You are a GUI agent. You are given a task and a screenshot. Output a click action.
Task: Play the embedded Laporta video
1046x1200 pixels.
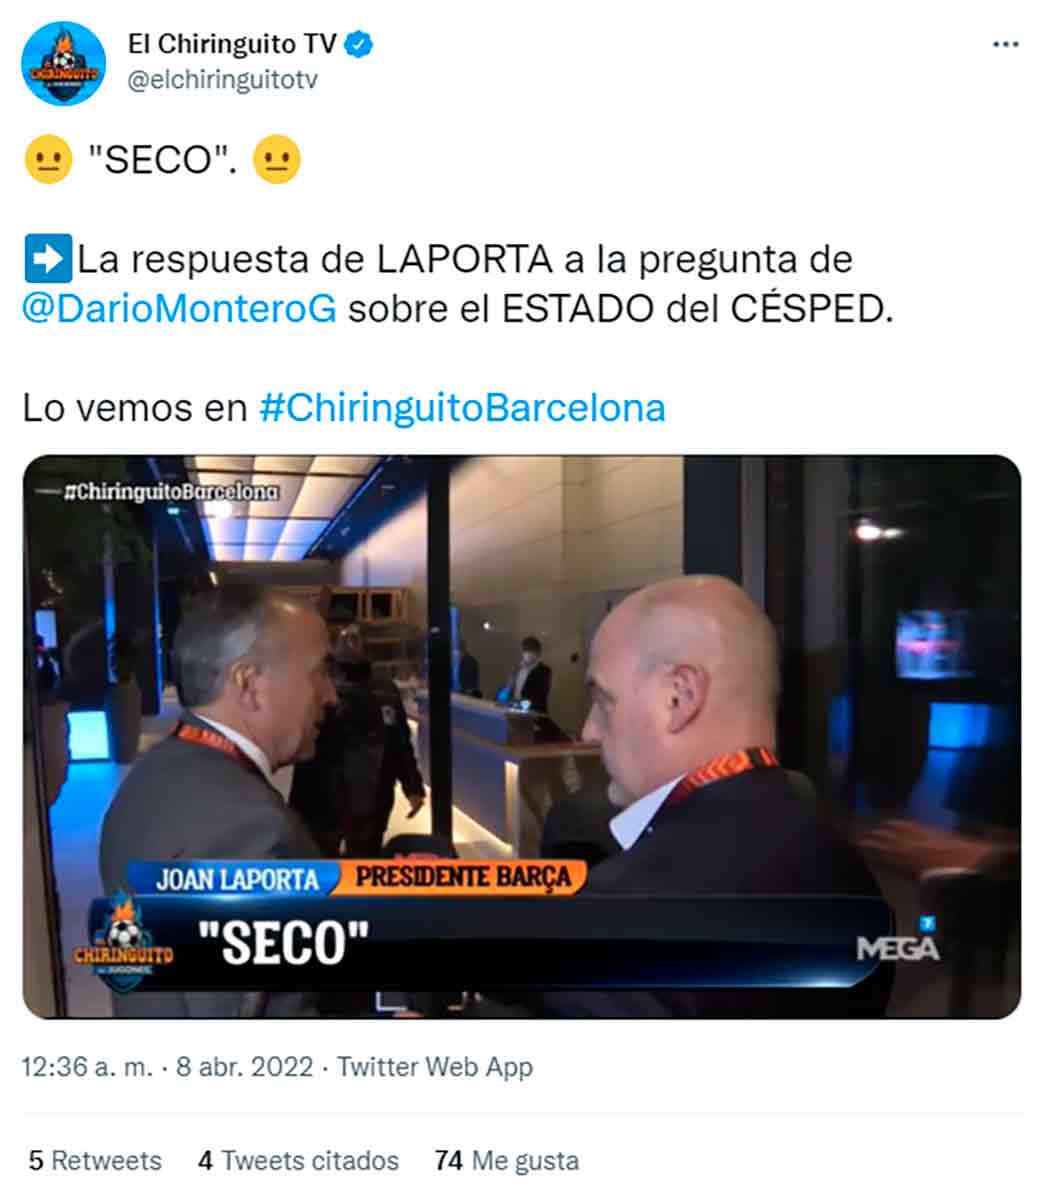click(522, 737)
